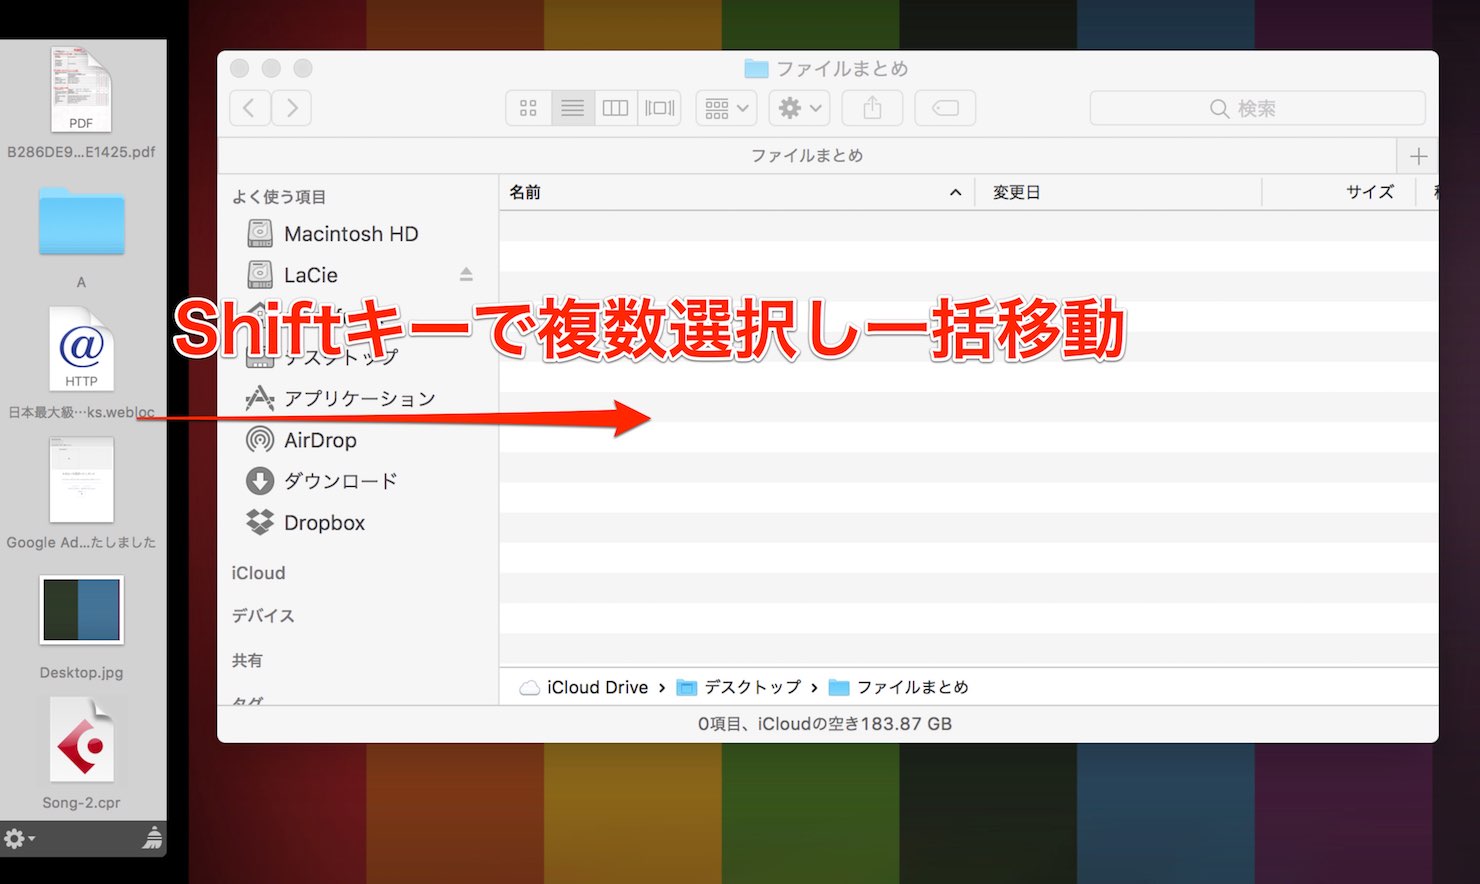This screenshot has width=1480, height=884.
Task: Open the item arrangement dropdown
Action: [726, 108]
